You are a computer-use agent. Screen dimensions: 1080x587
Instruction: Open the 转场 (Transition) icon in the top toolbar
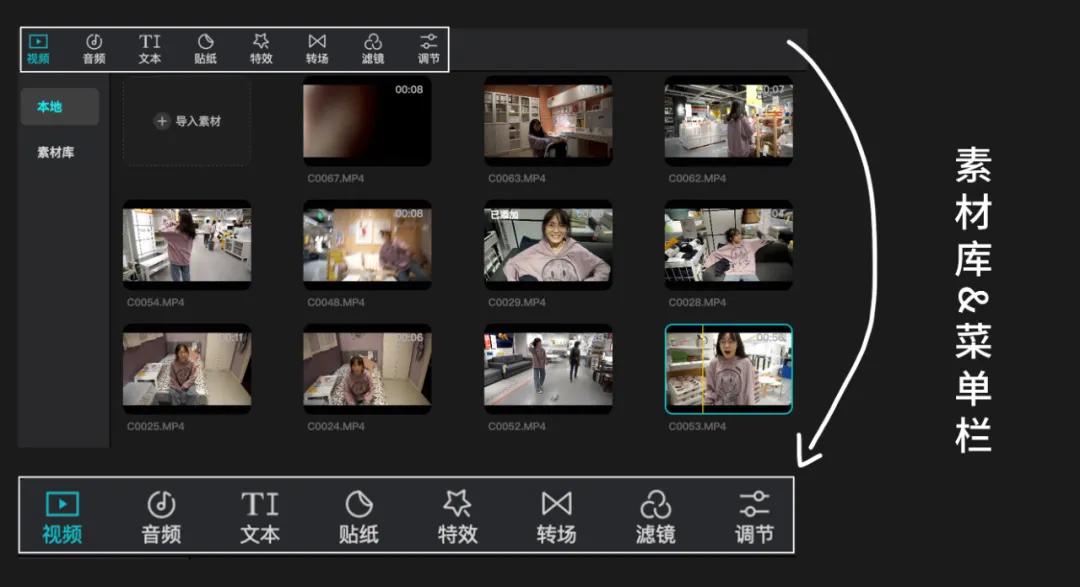316,48
